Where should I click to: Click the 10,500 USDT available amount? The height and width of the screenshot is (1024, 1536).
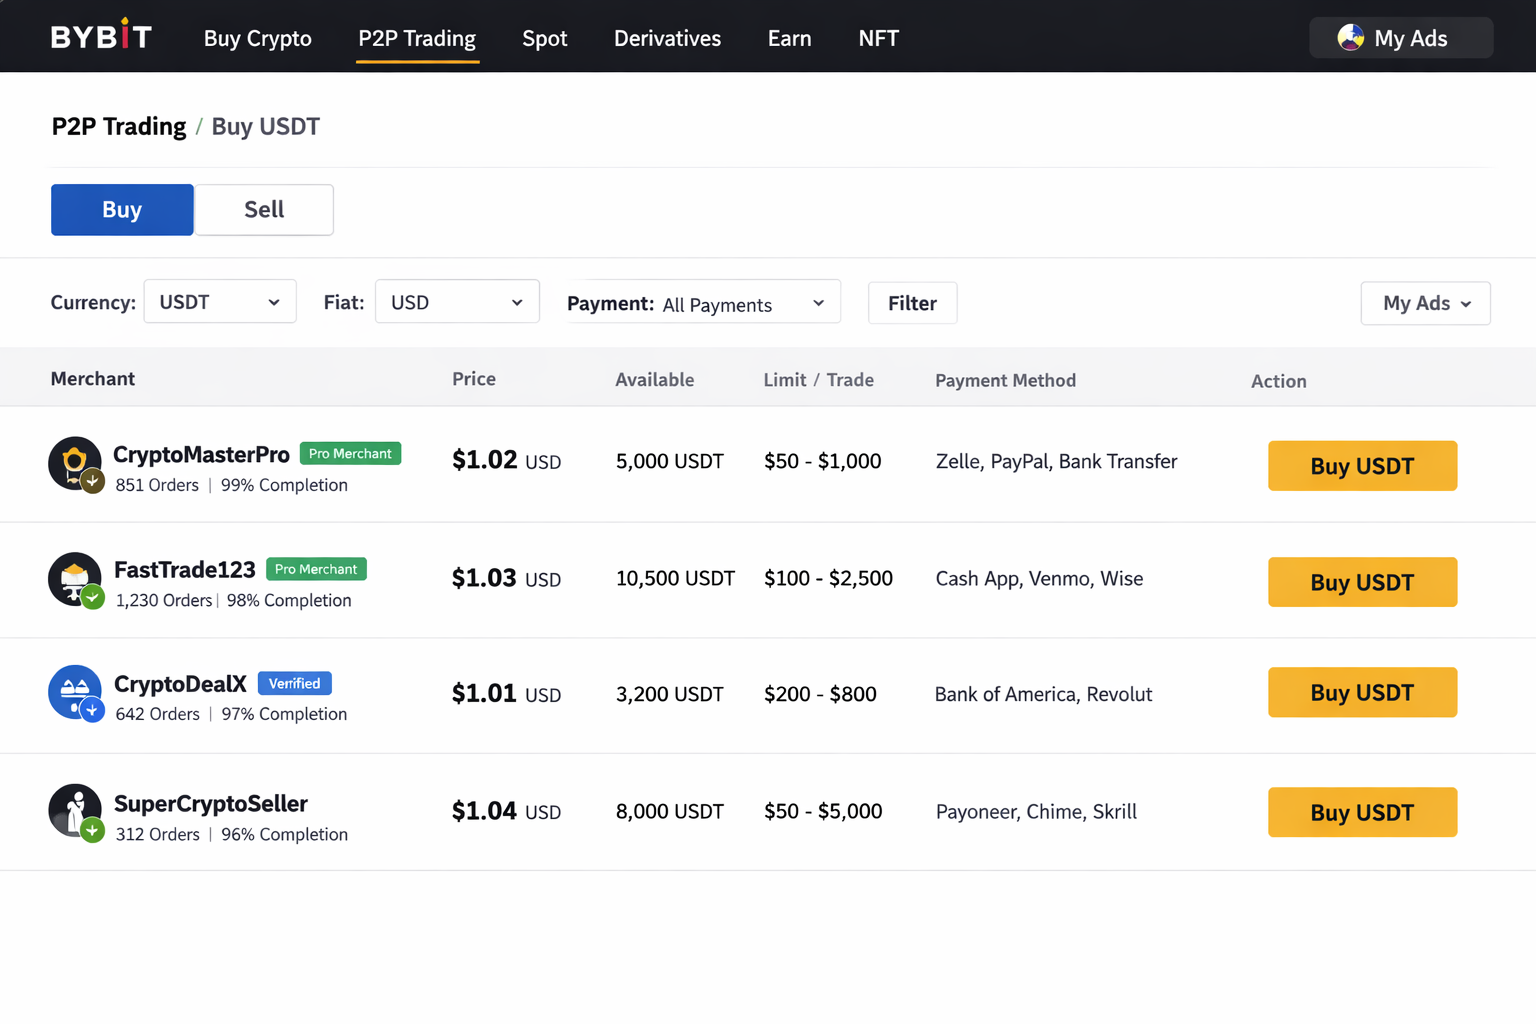tap(675, 578)
